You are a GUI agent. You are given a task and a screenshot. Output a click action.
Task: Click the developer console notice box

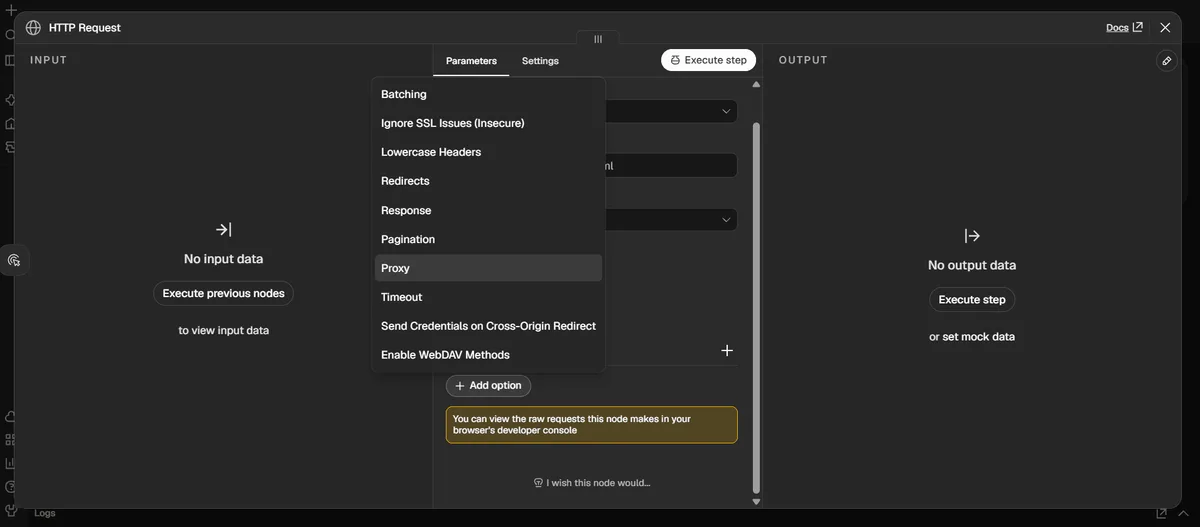pyautogui.click(x=592, y=425)
